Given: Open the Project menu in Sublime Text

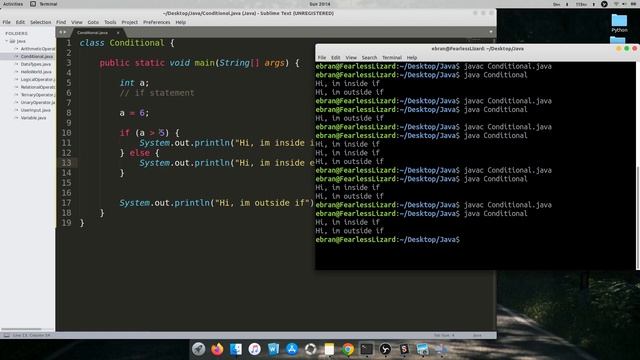Looking at the screenshot, I should point(129,22).
